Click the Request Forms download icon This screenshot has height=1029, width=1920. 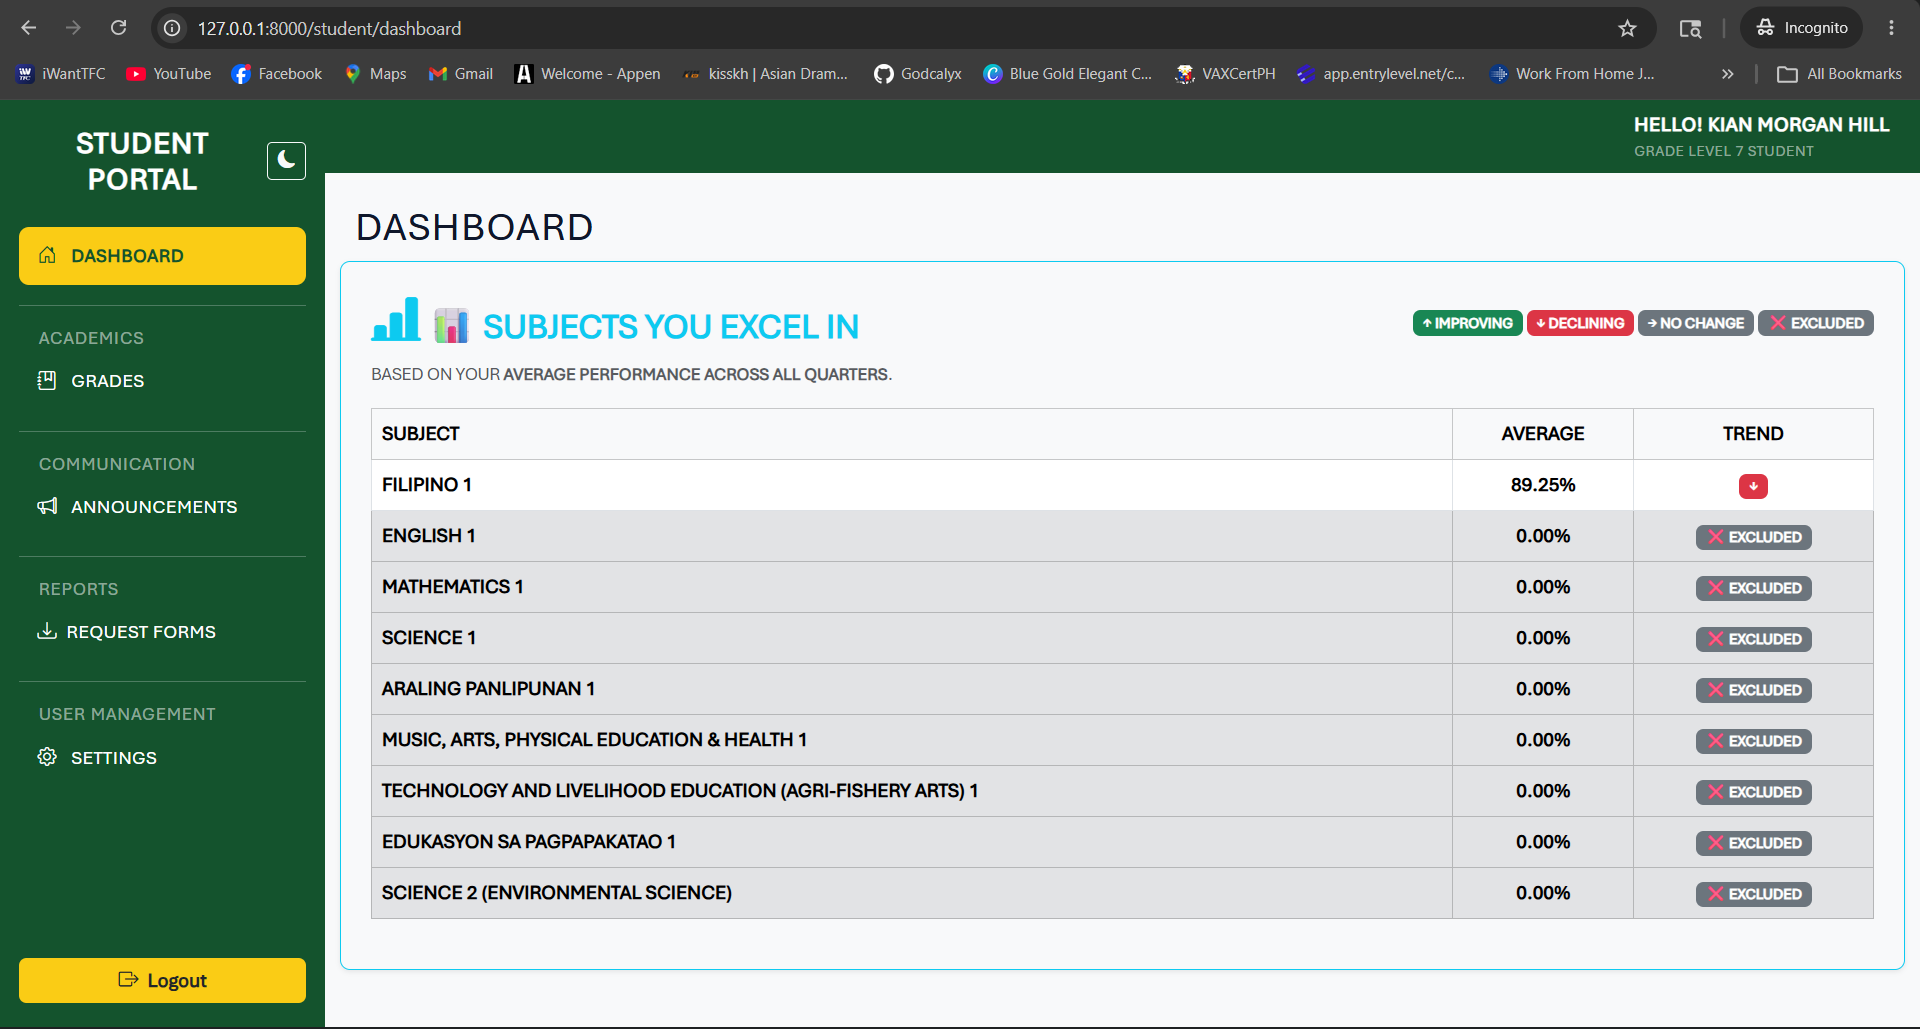(x=46, y=631)
